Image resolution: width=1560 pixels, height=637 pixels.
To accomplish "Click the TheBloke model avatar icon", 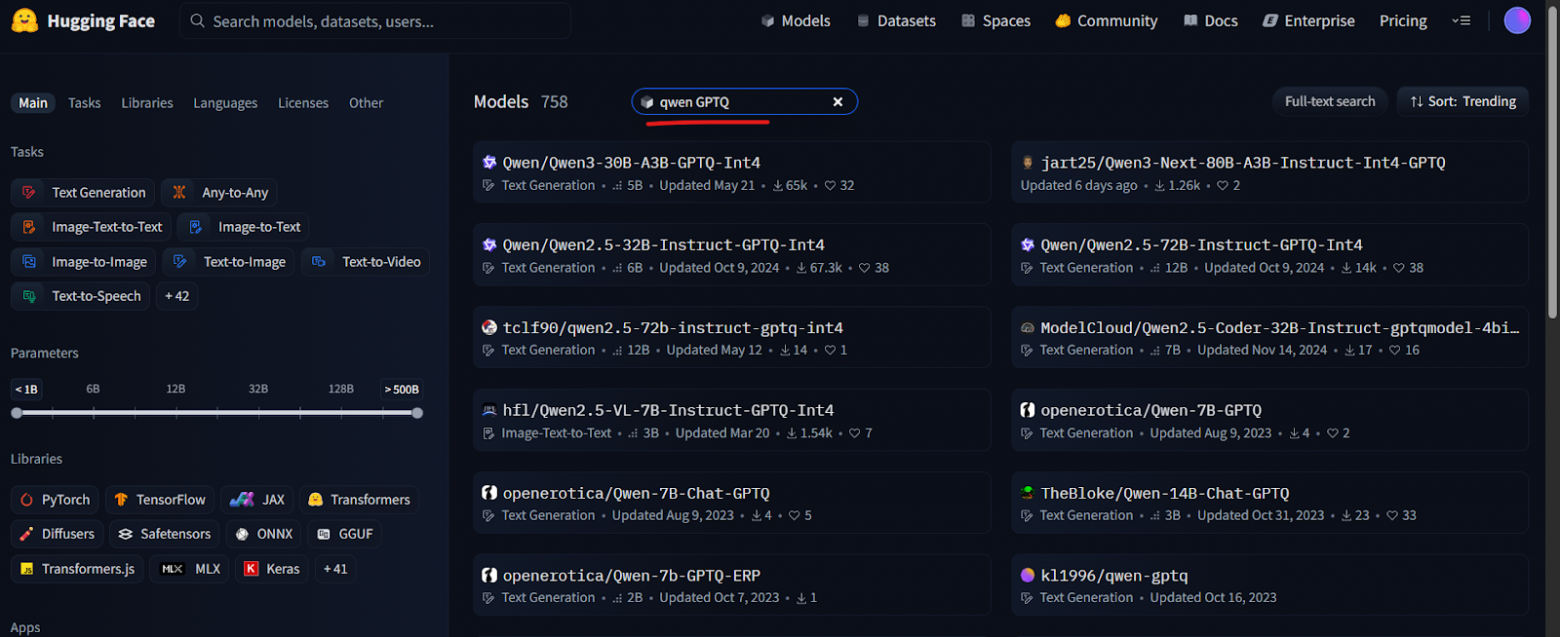I will click(x=1027, y=493).
